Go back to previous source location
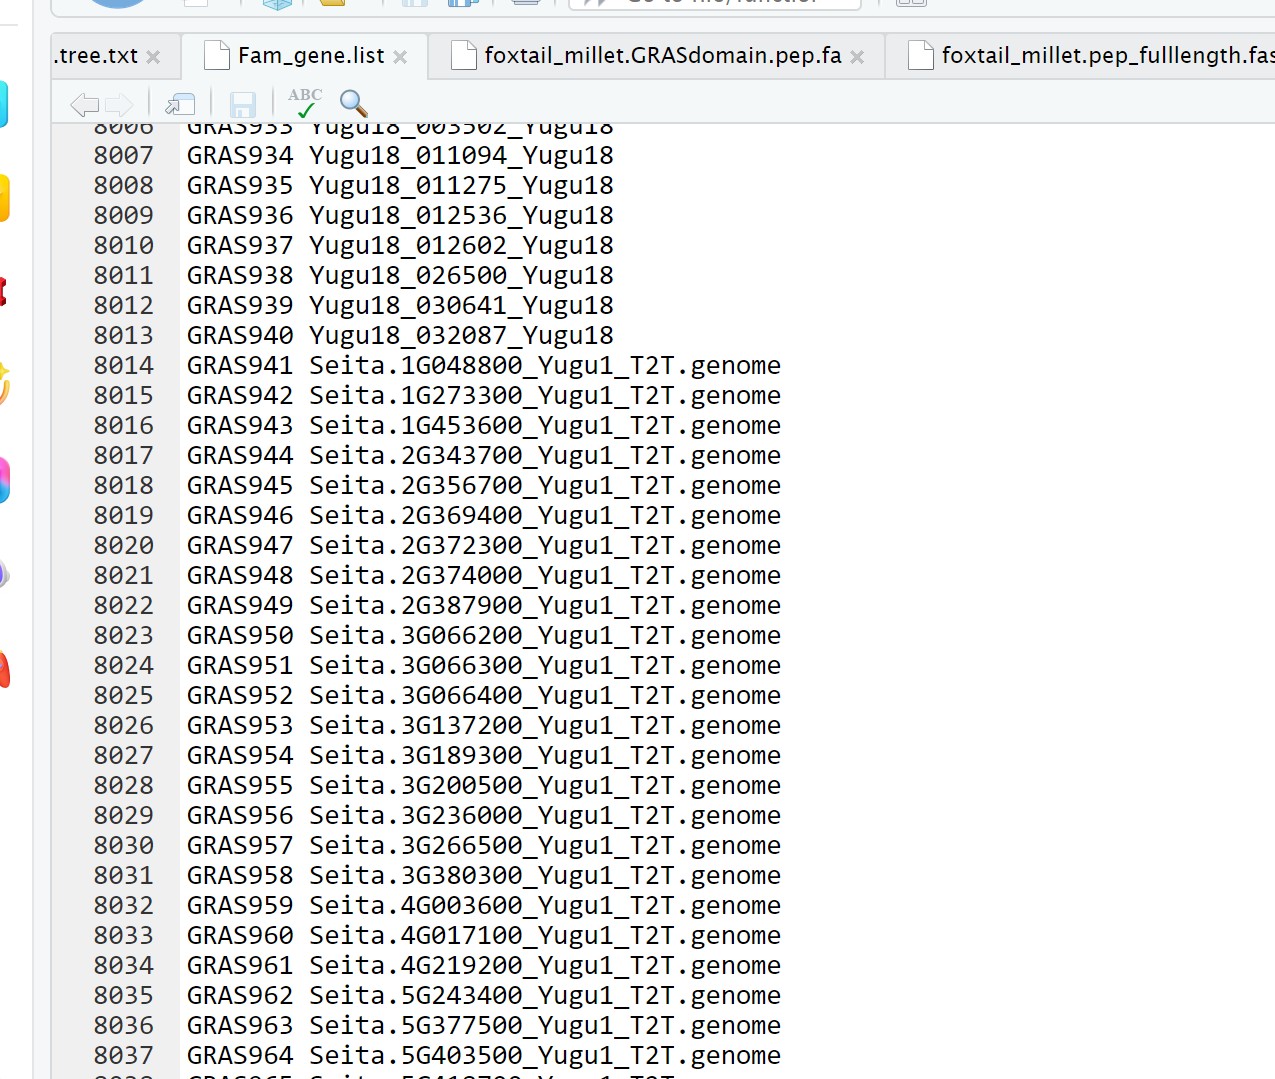Viewport: 1275px width, 1079px height. tap(84, 104)
